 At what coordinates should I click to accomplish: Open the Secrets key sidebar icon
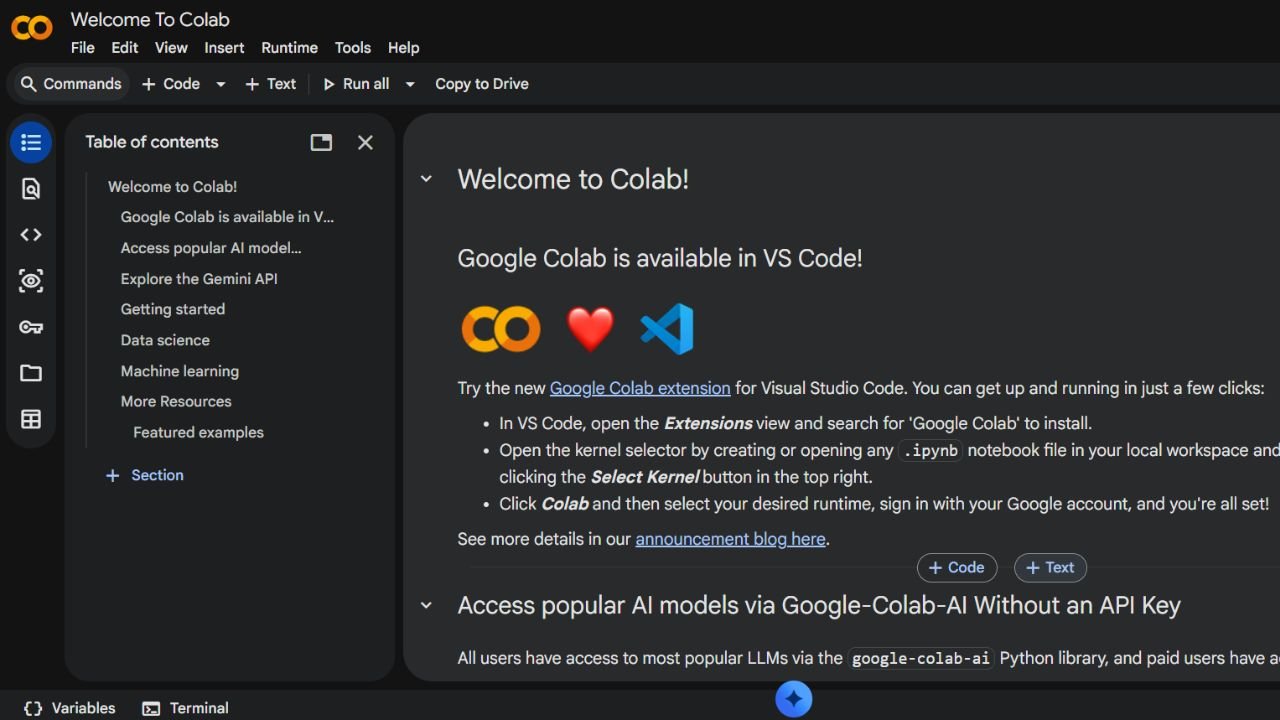click(31, 327)
